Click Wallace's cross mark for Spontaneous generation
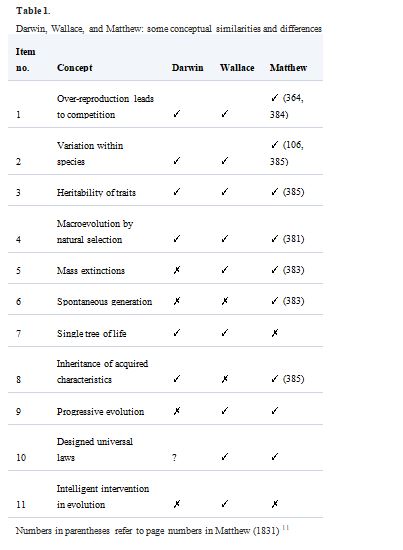 coord(225,301)
